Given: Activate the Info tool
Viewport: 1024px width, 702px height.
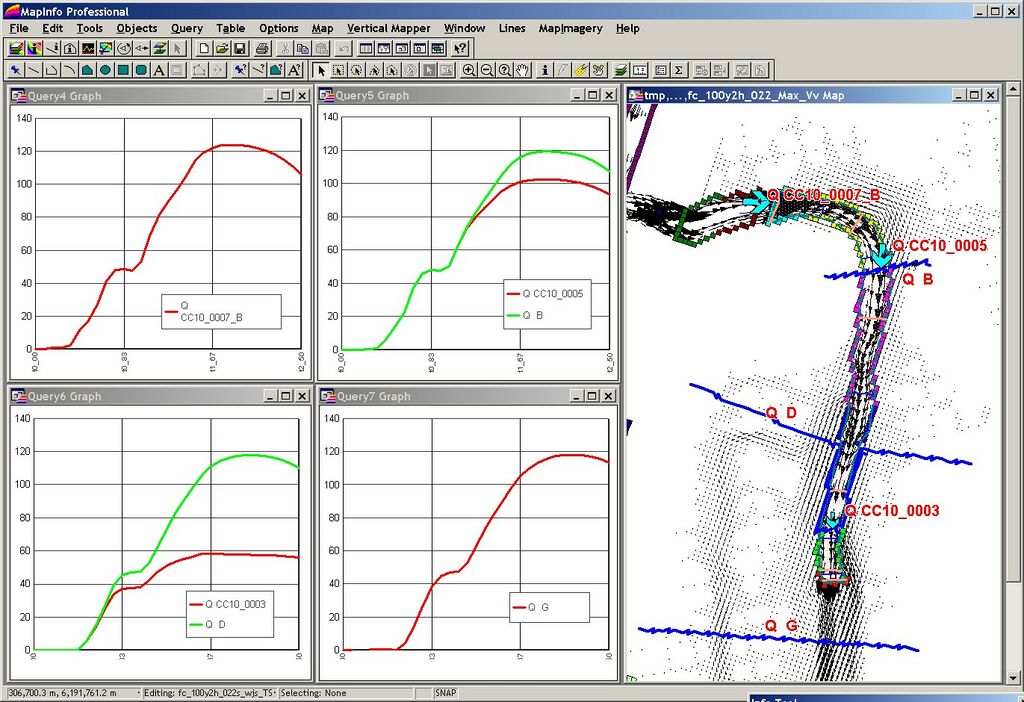Looking at the screenshot, I should [x=545, y=70].
